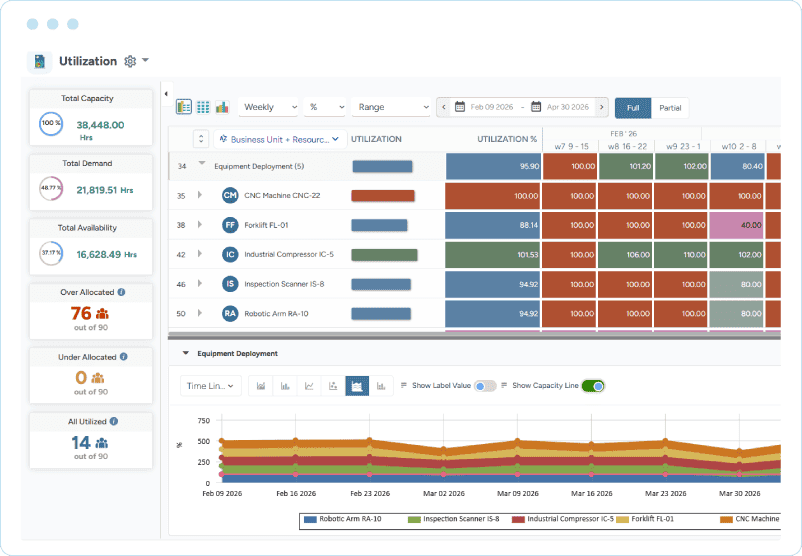The width and height of the screenshot is (802, 556).
Task: Expand the Robotic Arm RA-10 row
Action: click(200, 313)
